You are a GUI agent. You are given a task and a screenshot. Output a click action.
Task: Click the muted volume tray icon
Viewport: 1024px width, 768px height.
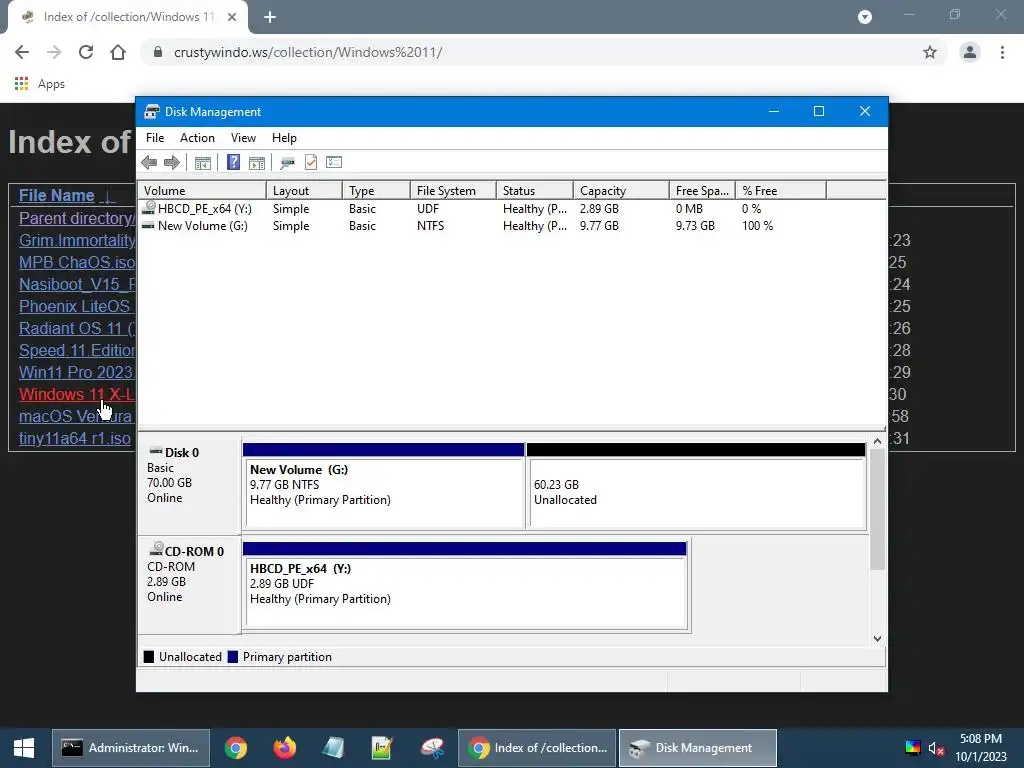pos(936,748)
